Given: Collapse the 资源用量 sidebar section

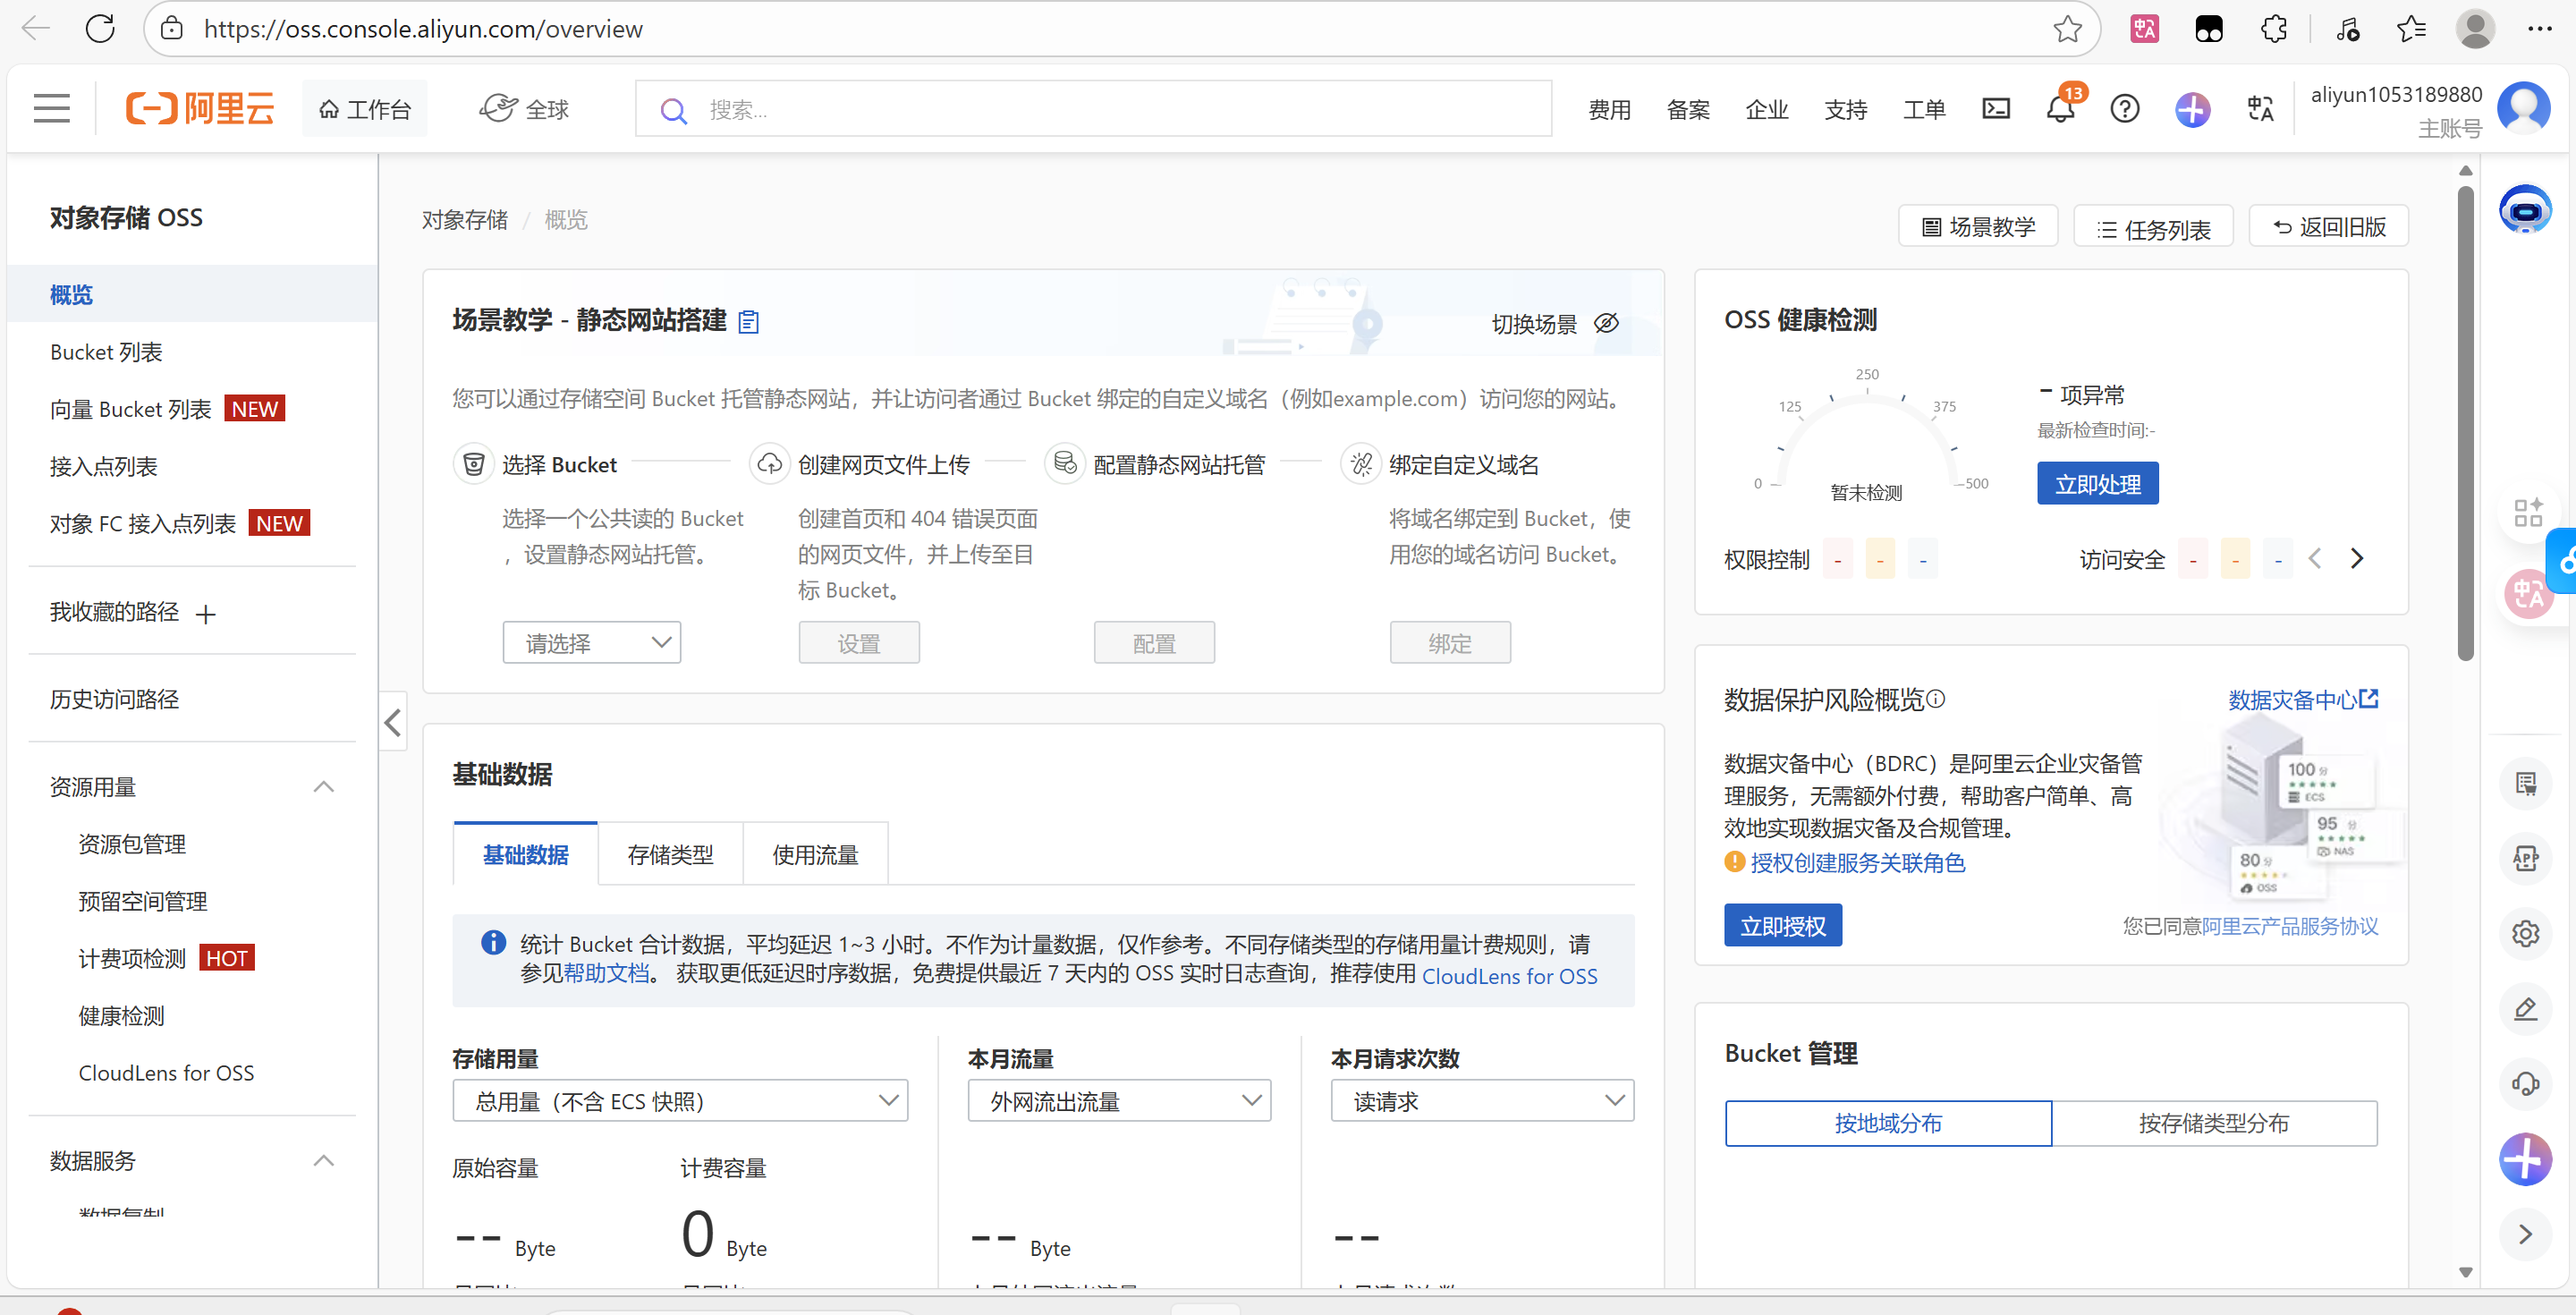Looking at the screenshot, I should 323,787.
